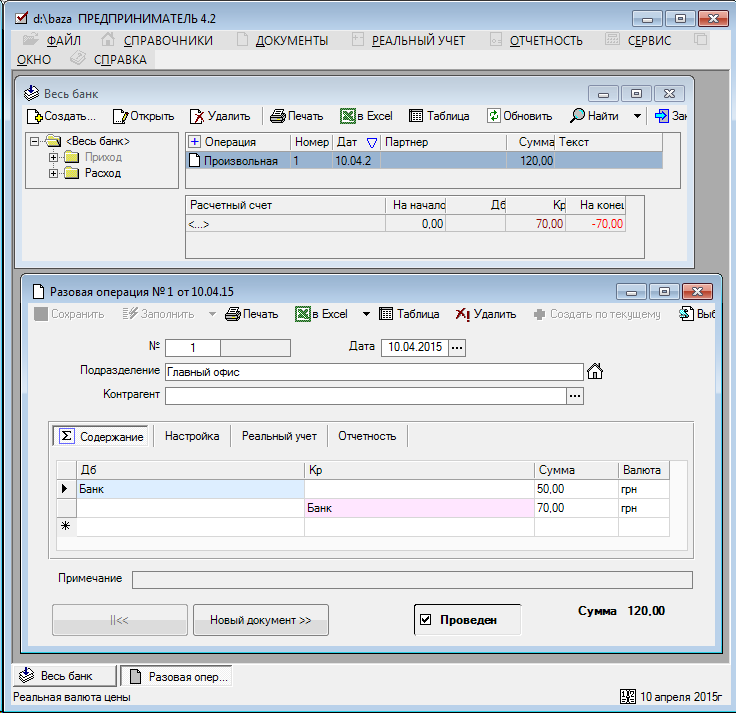Switch to Разовая опер... window in taskbar
Screen dimensions: 736x713
click(x=176, y=676)
